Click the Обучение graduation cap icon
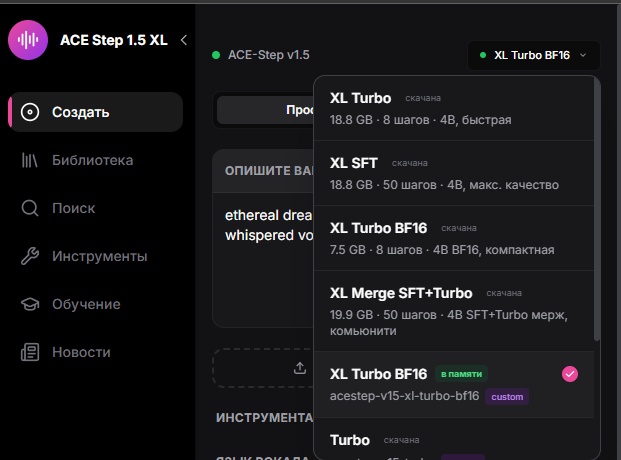 [30, 304]
